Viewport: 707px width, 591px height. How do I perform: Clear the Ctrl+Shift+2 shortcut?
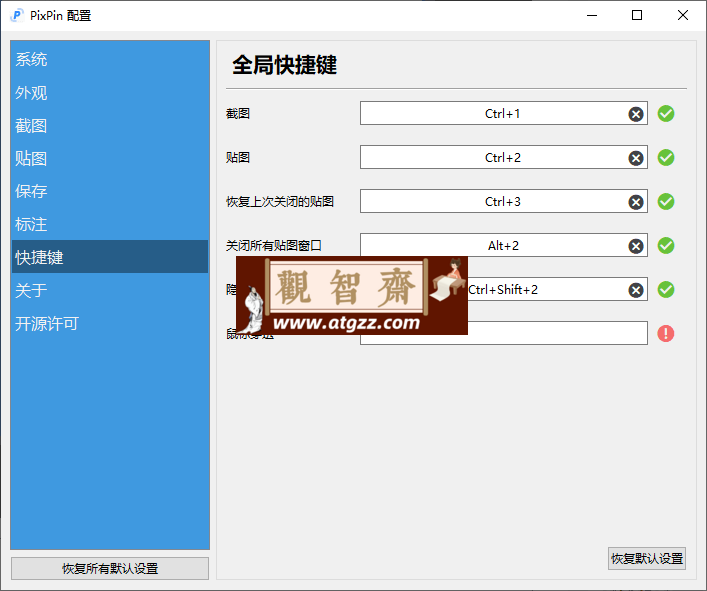(x=636, y=290)
